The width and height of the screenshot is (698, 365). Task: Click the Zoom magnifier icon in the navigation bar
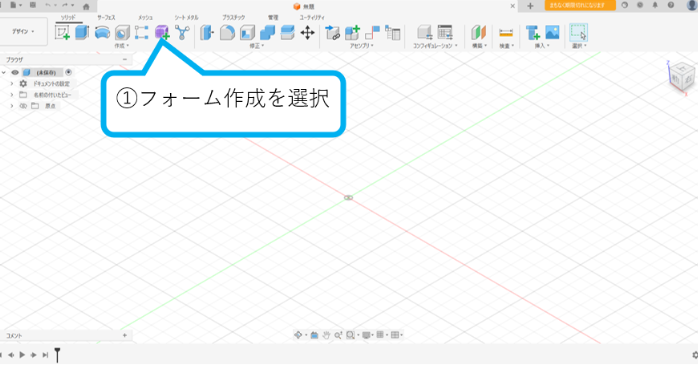338,335
